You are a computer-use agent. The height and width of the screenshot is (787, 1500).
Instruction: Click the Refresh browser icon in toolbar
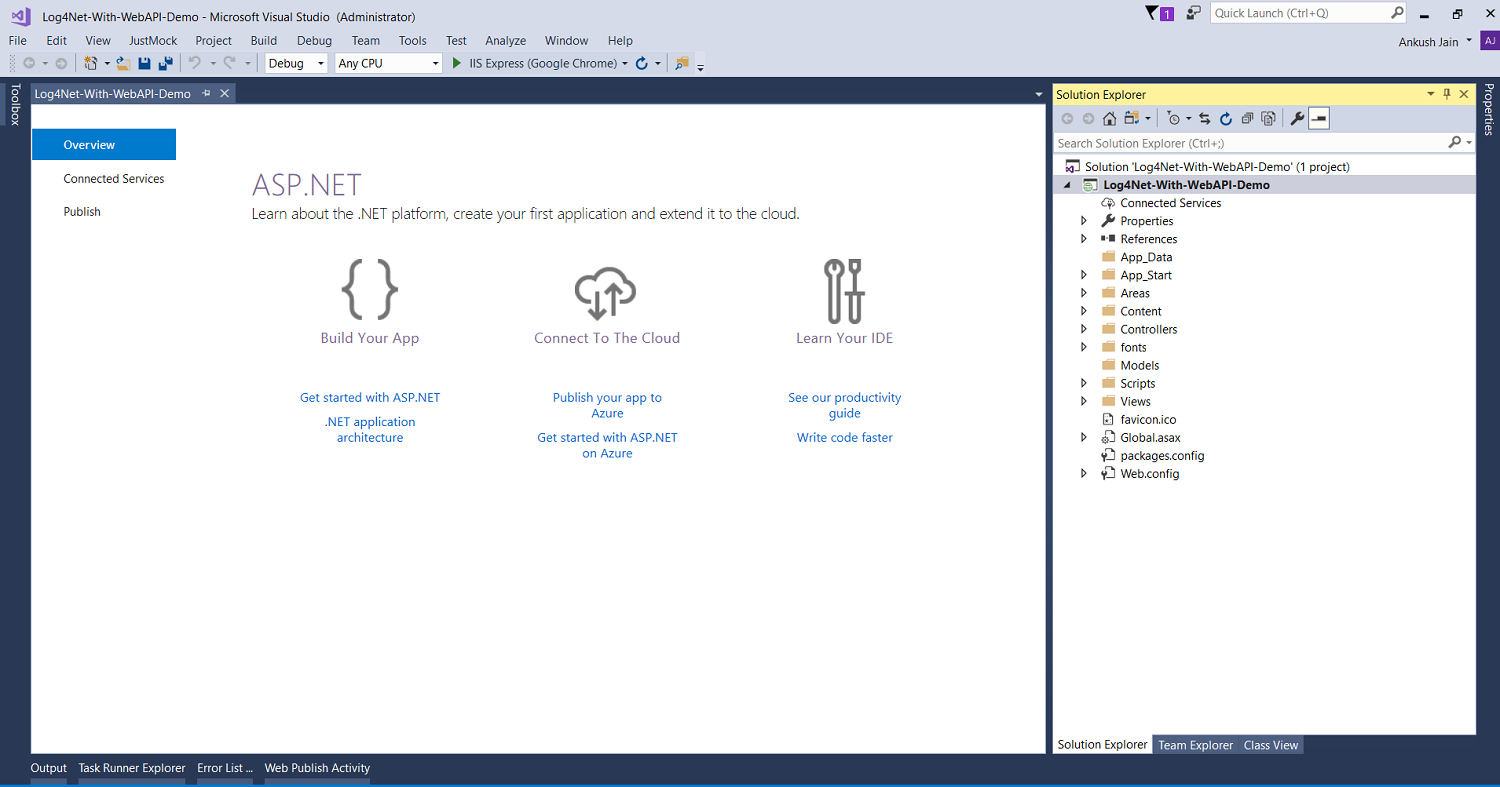pyautogui.click(x=642, y=63)
